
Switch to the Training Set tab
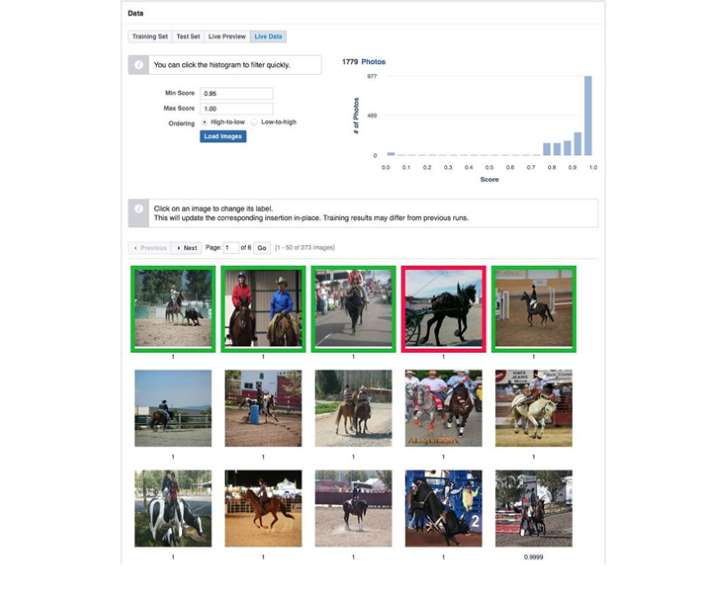pyautogui.click(x=150, y=37)
